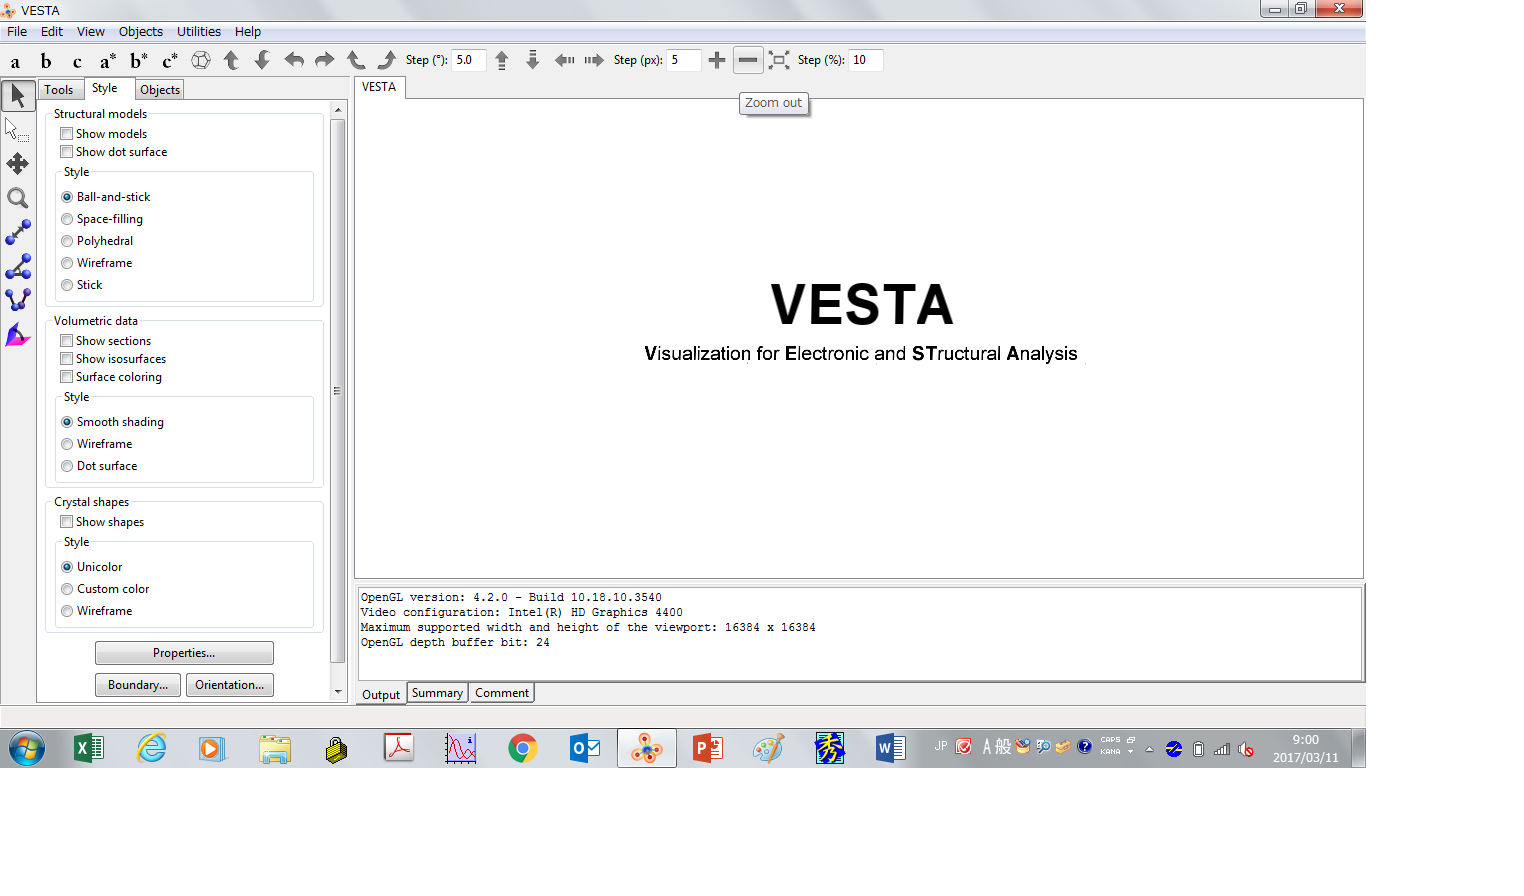The height and width of the screenshot is (896, 1524).
Task: Choose the rubber-band selection arrow tool
Action: 18,130
